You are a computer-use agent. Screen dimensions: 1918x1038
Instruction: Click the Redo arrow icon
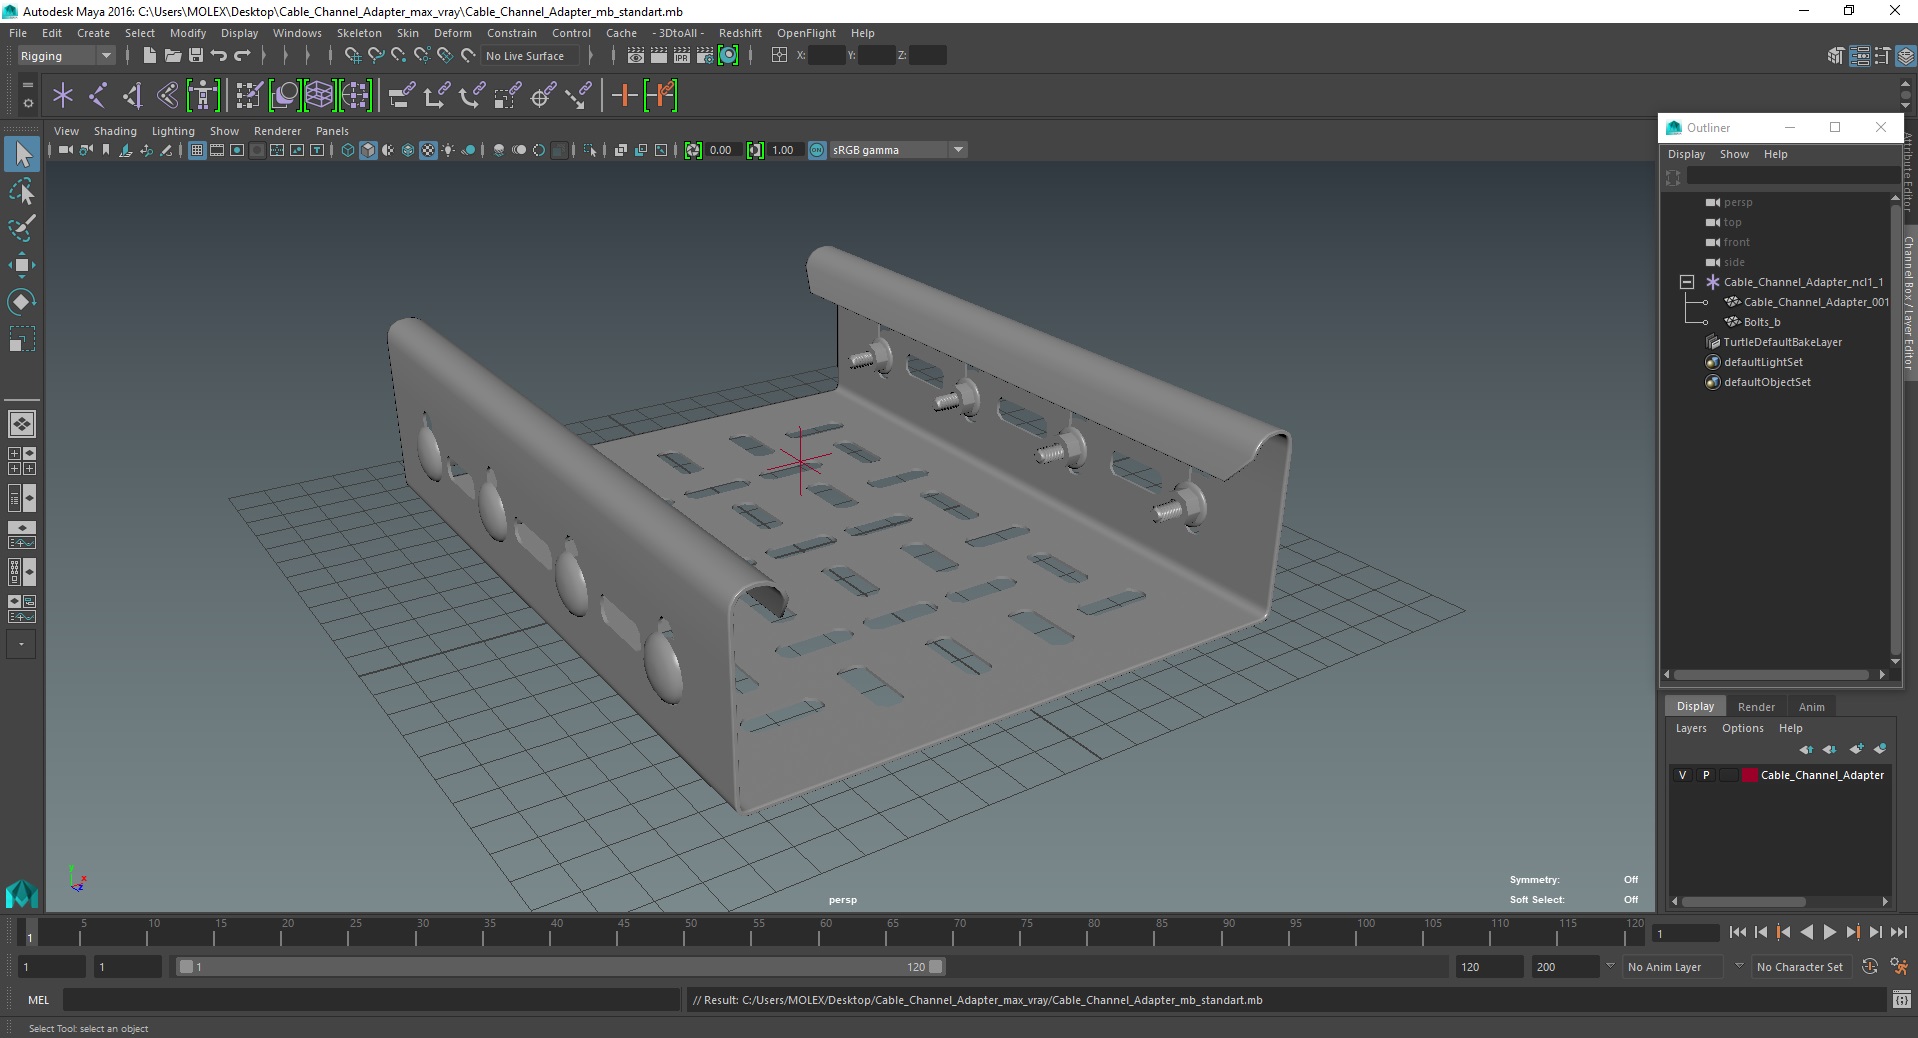pos(242,56)
